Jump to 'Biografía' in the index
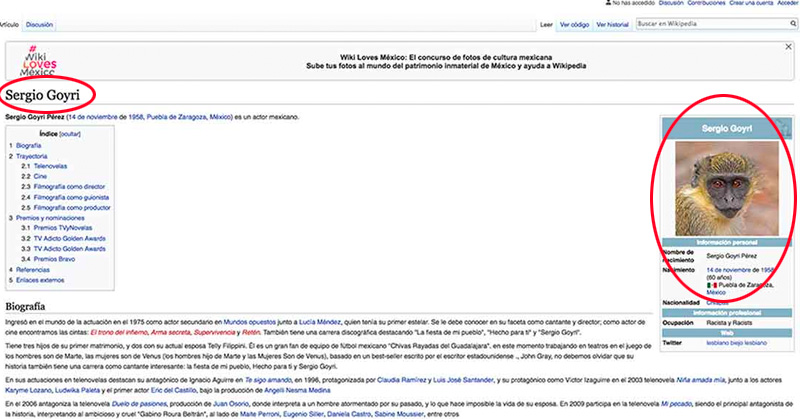The width and height of the screenshot is (800, 419). [29, 145]
